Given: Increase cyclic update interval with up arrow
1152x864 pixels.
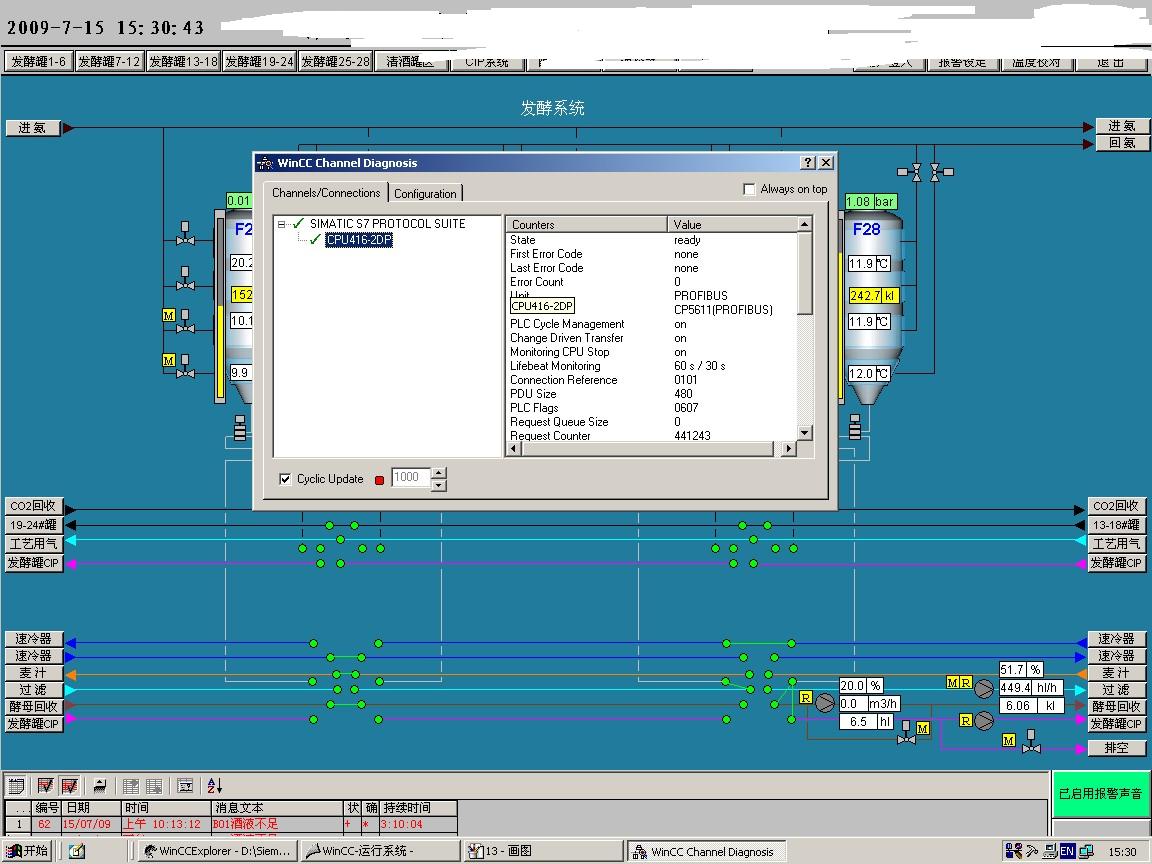Looking at the screenshot, I should 439,473.
